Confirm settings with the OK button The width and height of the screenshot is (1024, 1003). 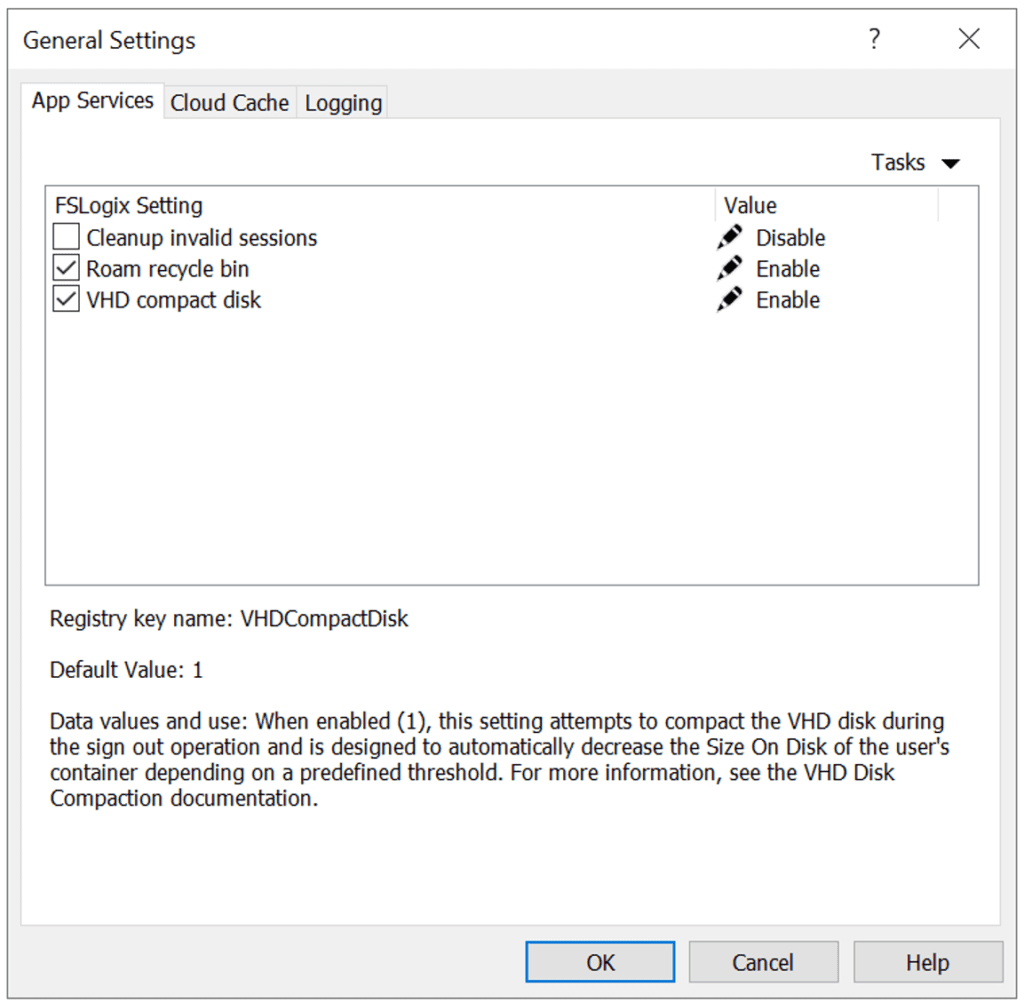pyautogui.click(x=599, y=961)
